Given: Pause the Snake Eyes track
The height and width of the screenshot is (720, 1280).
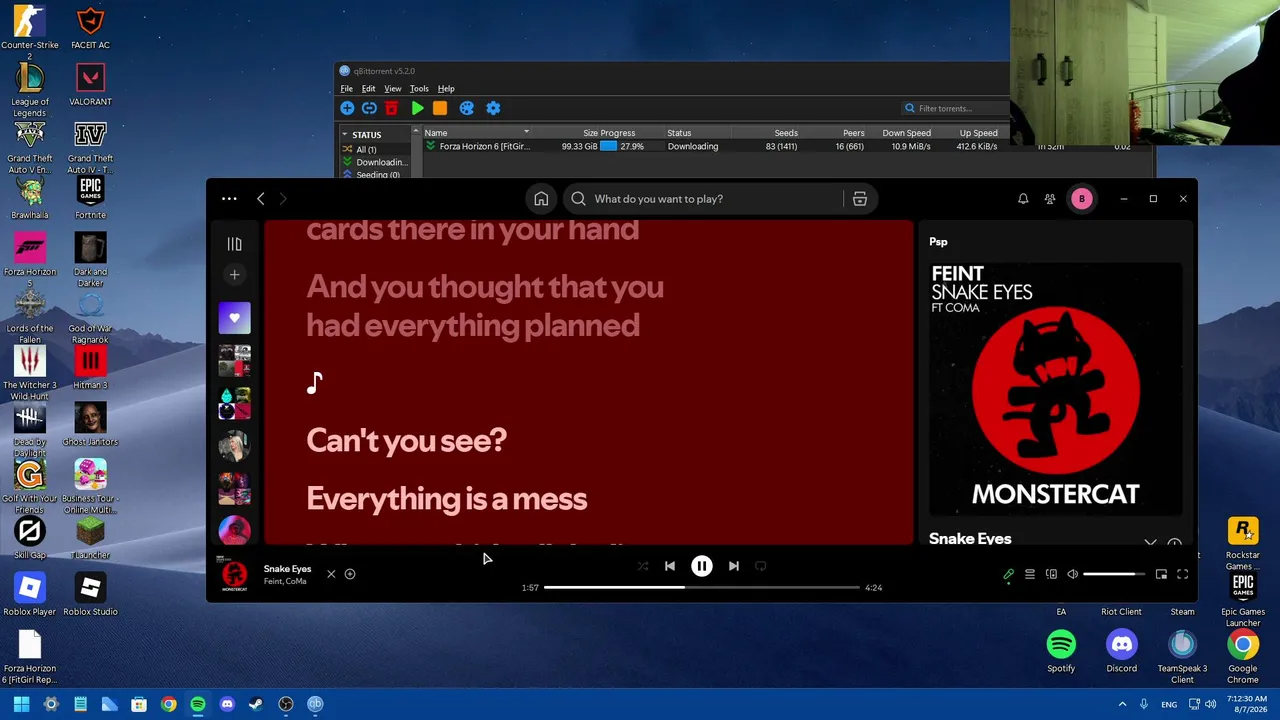Looking at the screenshot, I should click(x=702, y=566).
